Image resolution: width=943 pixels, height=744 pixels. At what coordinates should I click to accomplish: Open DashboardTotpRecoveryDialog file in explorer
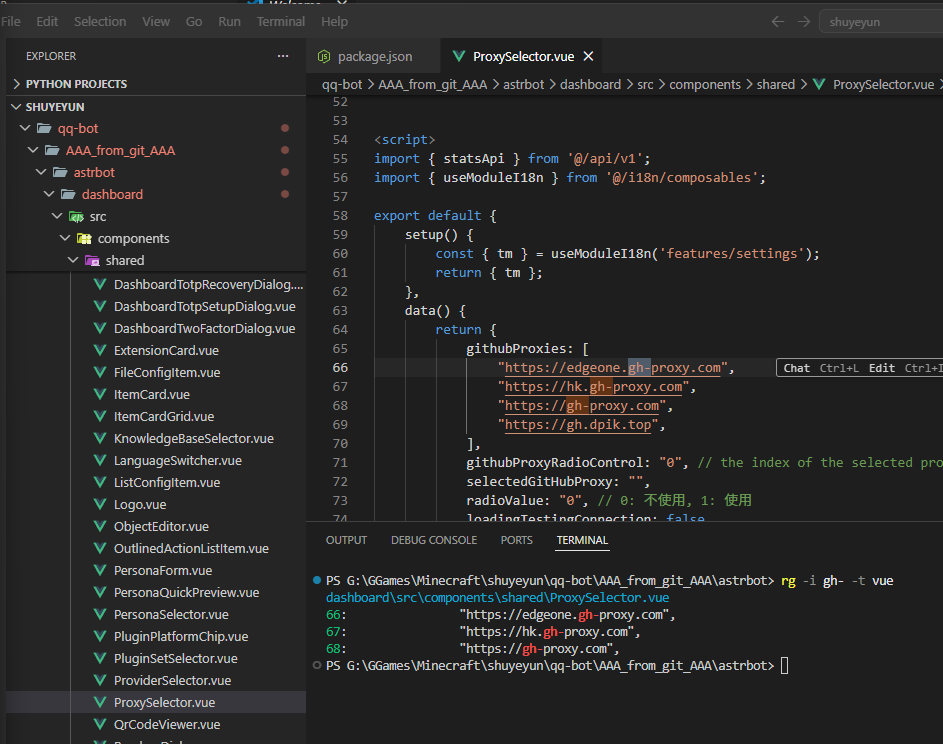(x=208, y=284)
